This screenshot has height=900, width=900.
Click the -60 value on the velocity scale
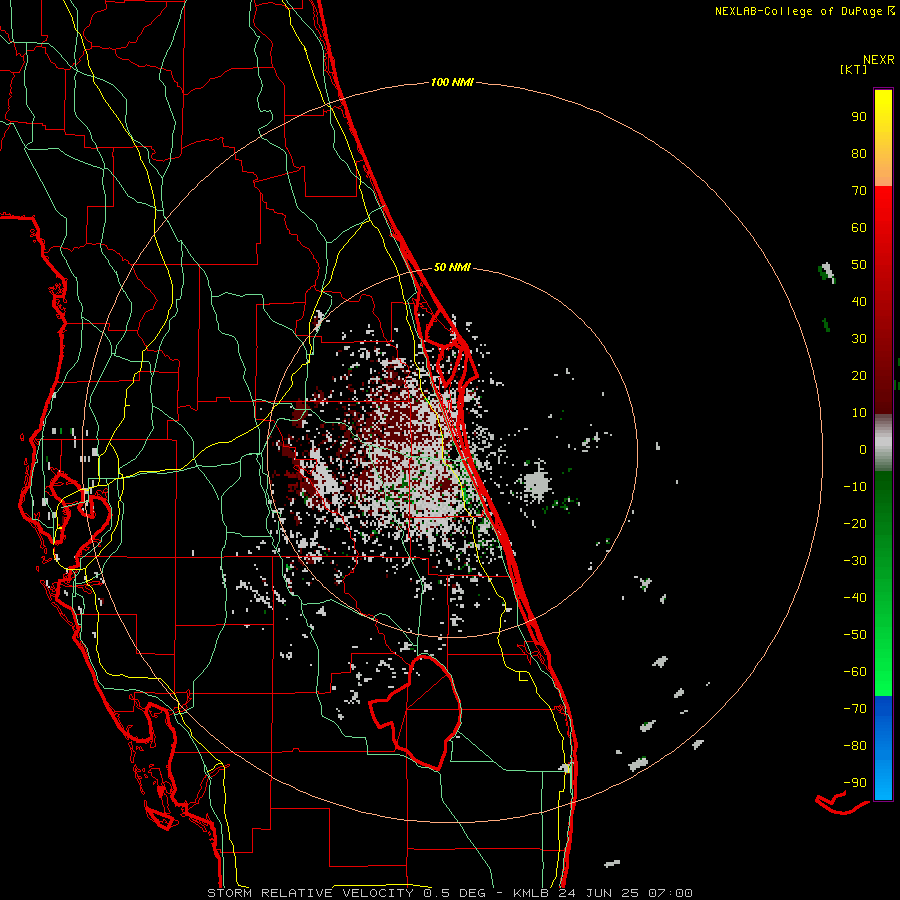tap(855, 672)
